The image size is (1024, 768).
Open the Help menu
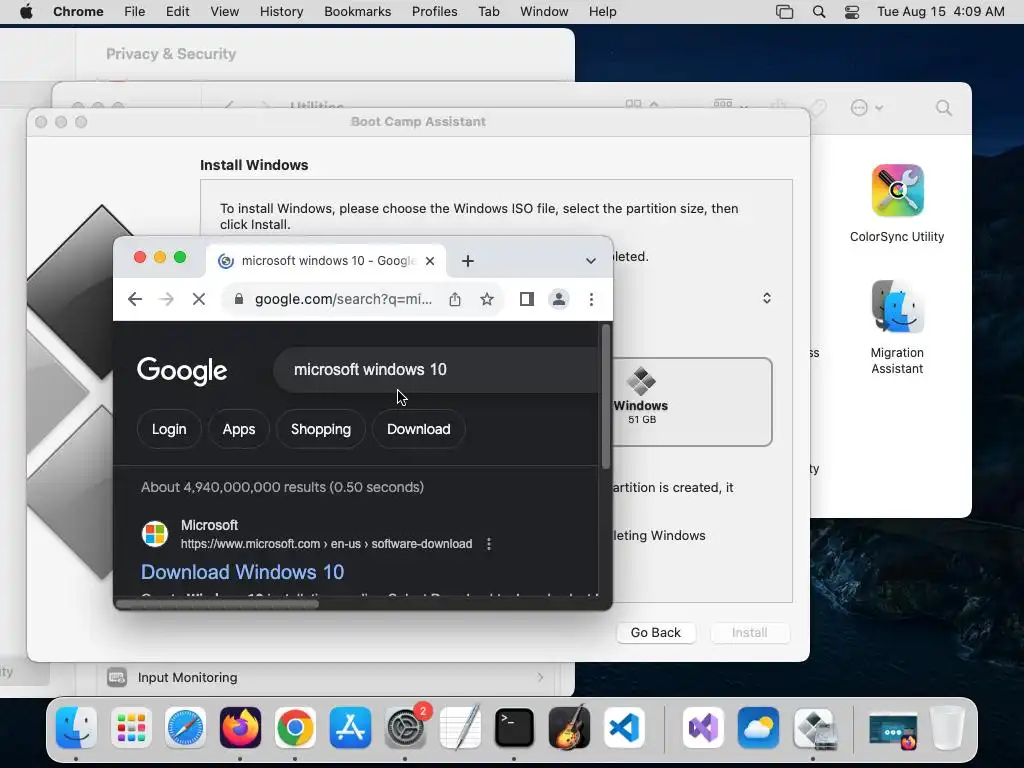click(x=602, y=12)
